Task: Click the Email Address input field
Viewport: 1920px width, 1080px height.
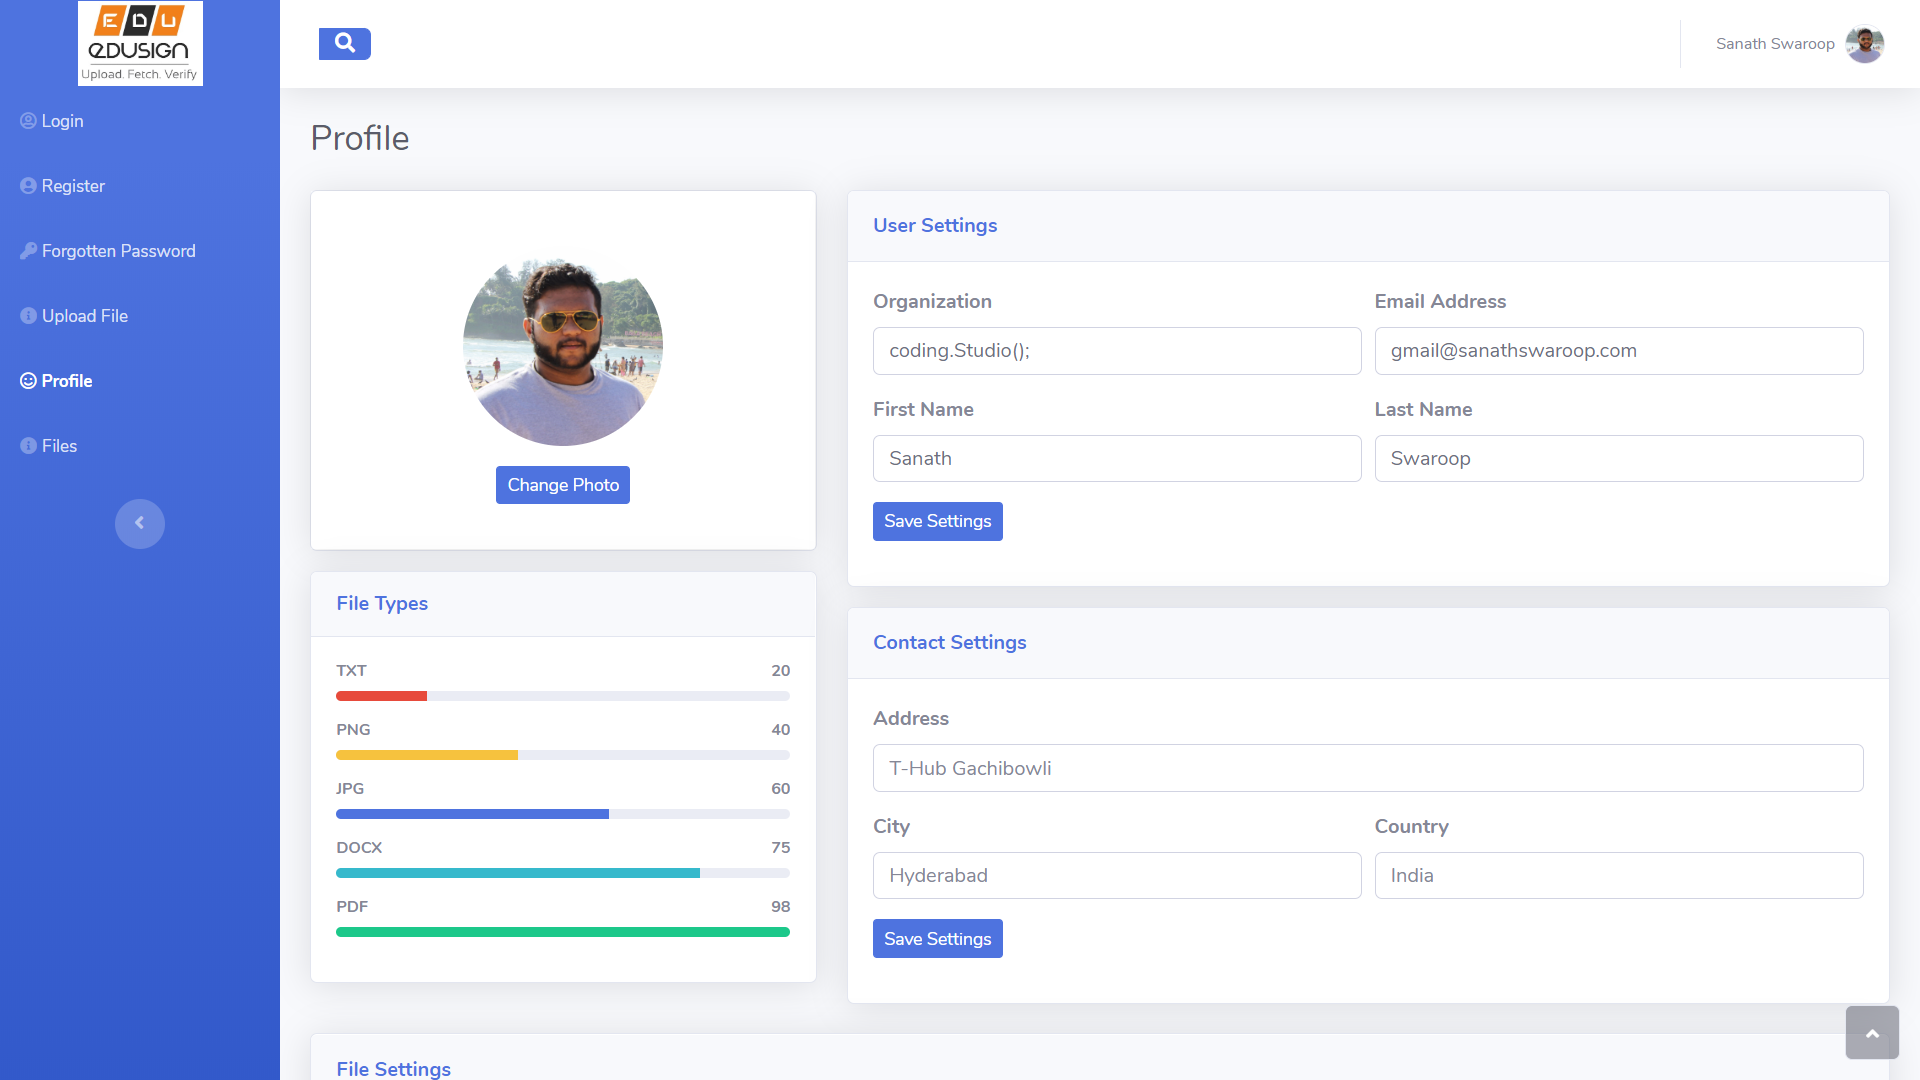Action: pos(1618,351)
